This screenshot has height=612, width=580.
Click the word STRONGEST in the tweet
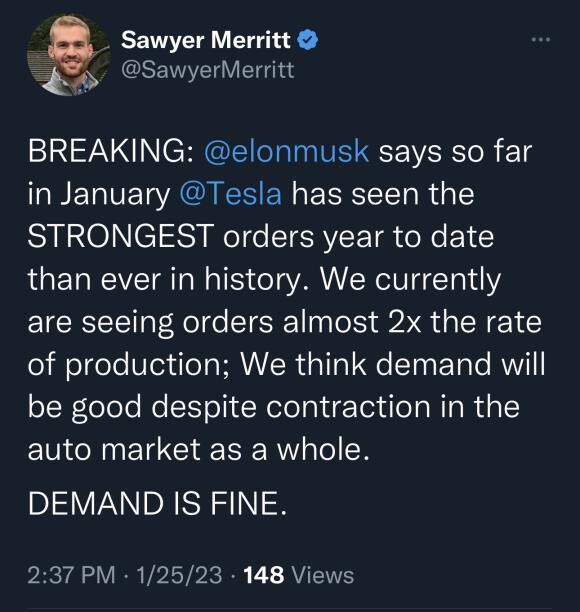[x=121, y=237]
